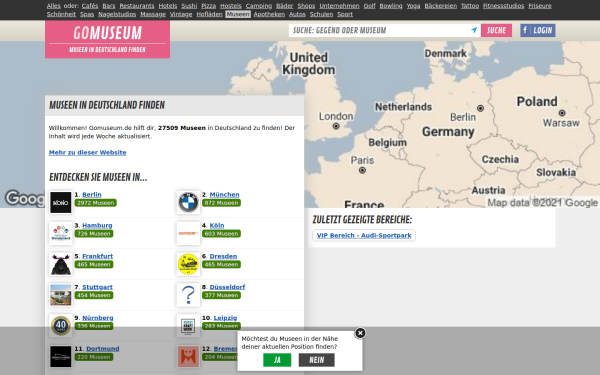Click the London marker on the map
Viewport: 600px width, 375px height.
[336, 126]
